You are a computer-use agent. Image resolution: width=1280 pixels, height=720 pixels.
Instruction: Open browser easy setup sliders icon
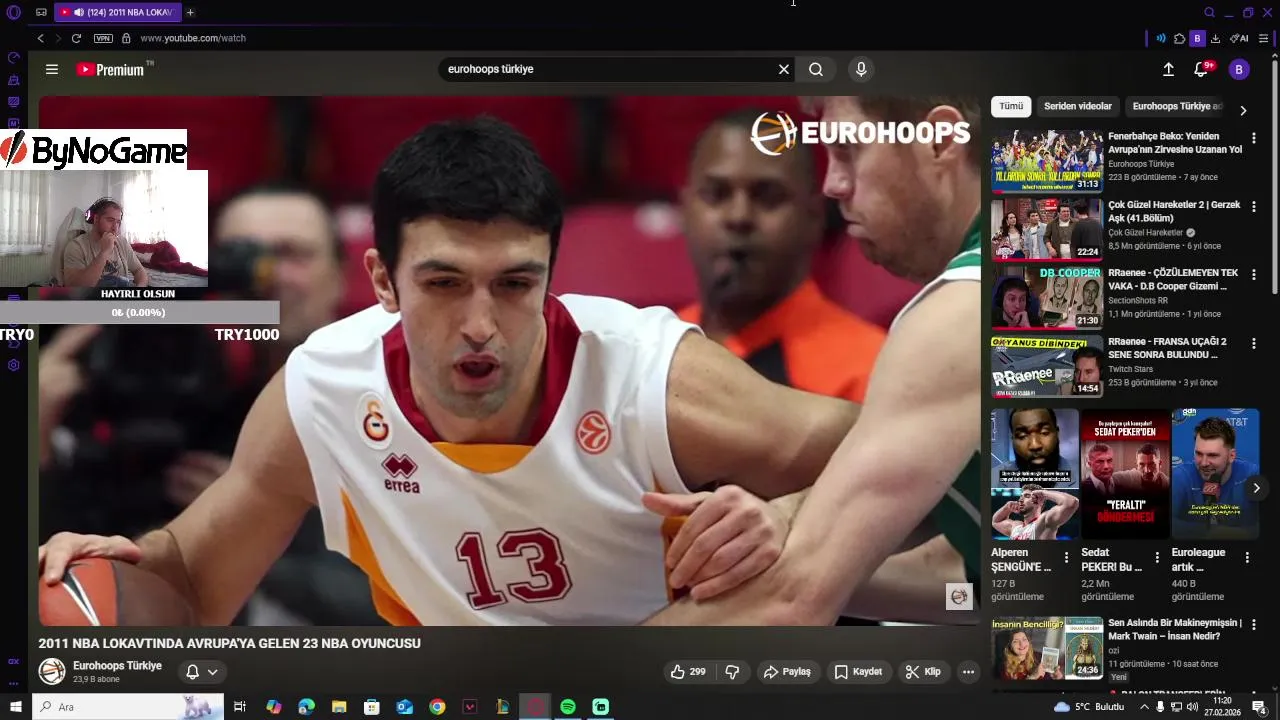[x=1263, y=38]
